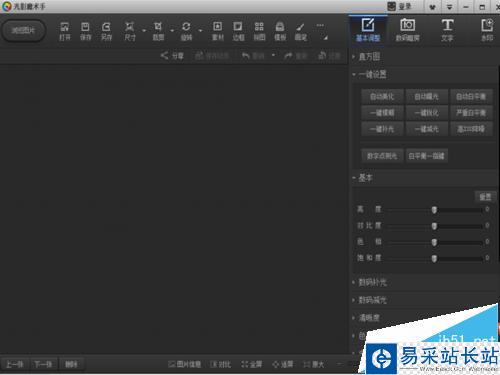
Task: Click the skin shirt icon in title bar
Action: (x=433, y=7)
